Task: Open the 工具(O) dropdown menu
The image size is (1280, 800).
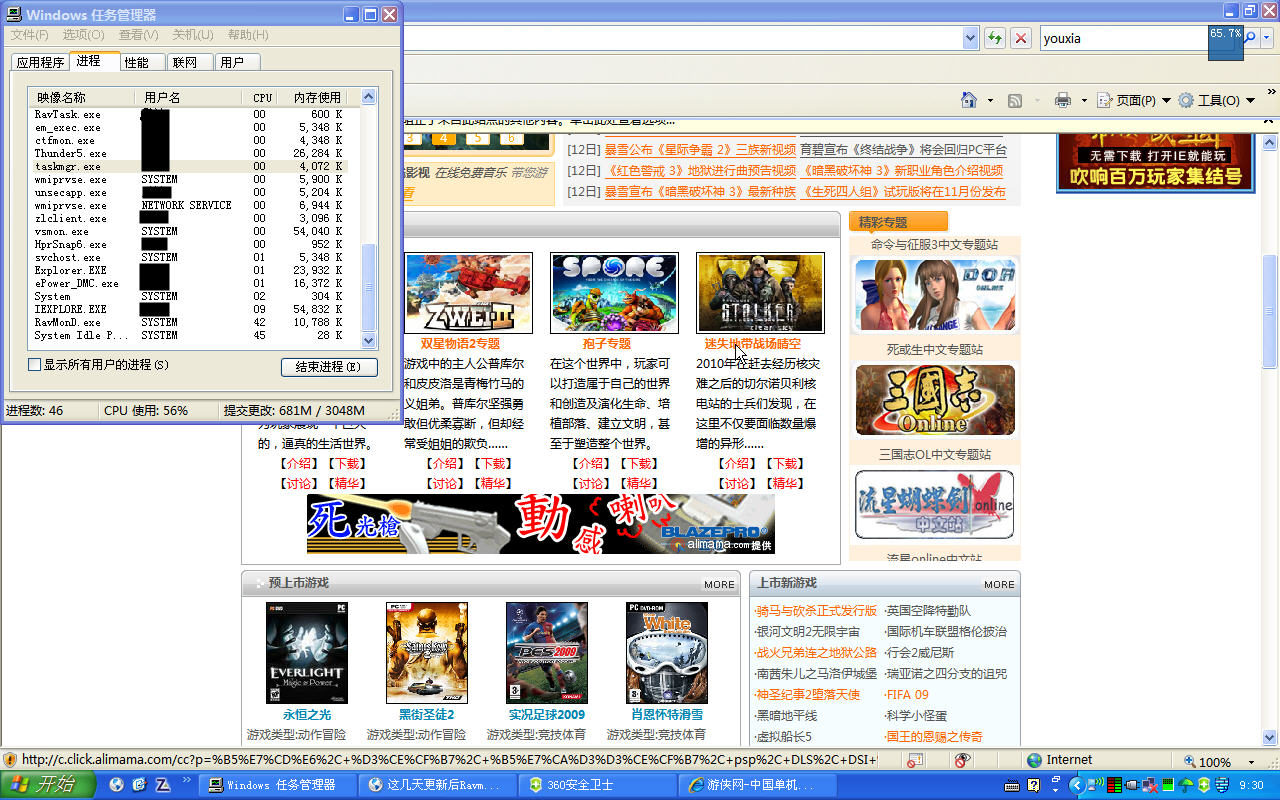Action: point(1216,100)
